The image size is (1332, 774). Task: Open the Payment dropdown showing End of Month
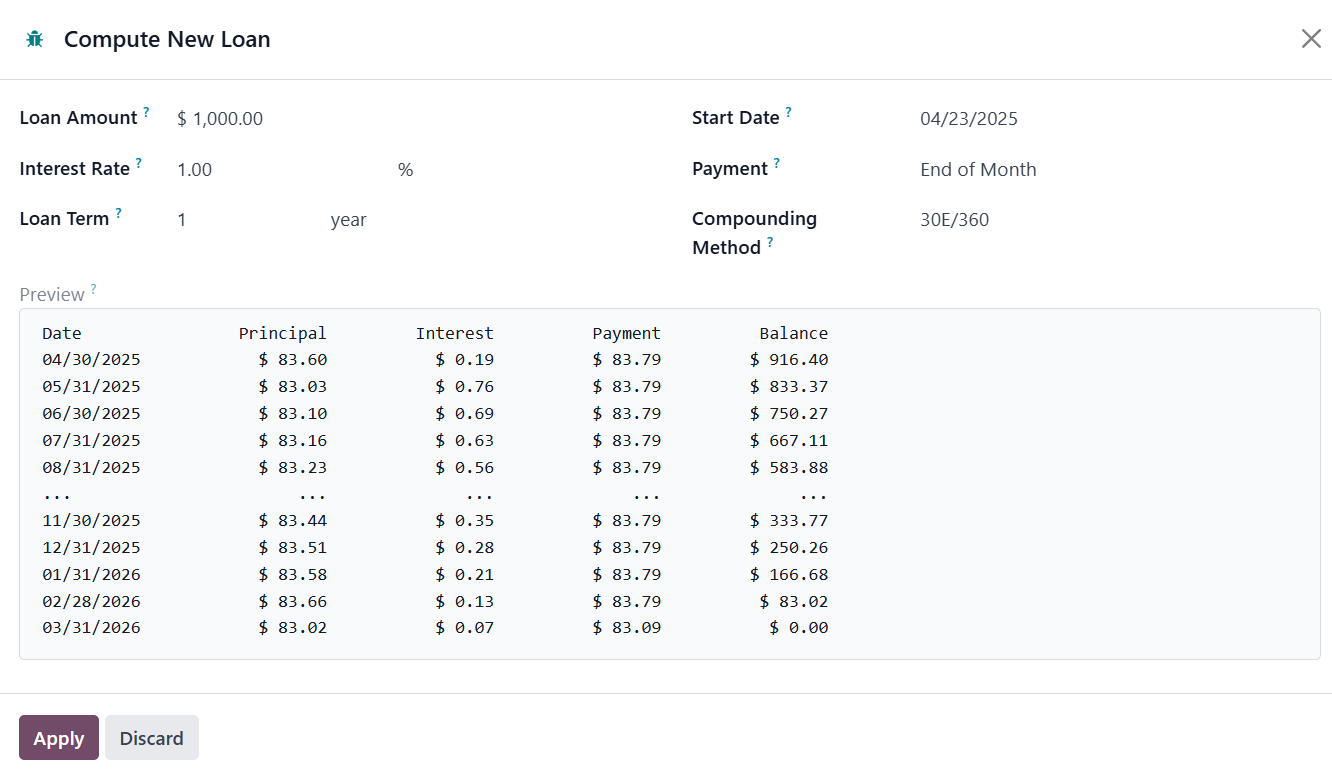pos(1100,170)
